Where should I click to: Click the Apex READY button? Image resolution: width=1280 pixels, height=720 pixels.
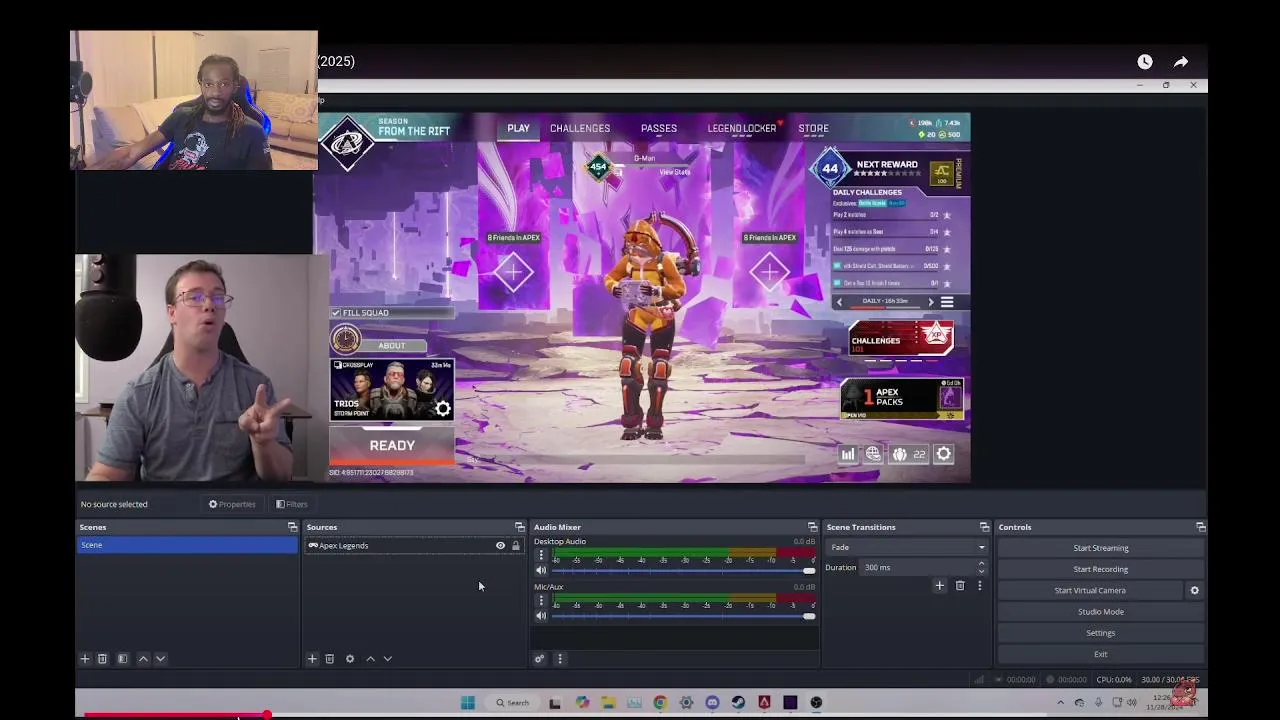click(x=392, y=446)
